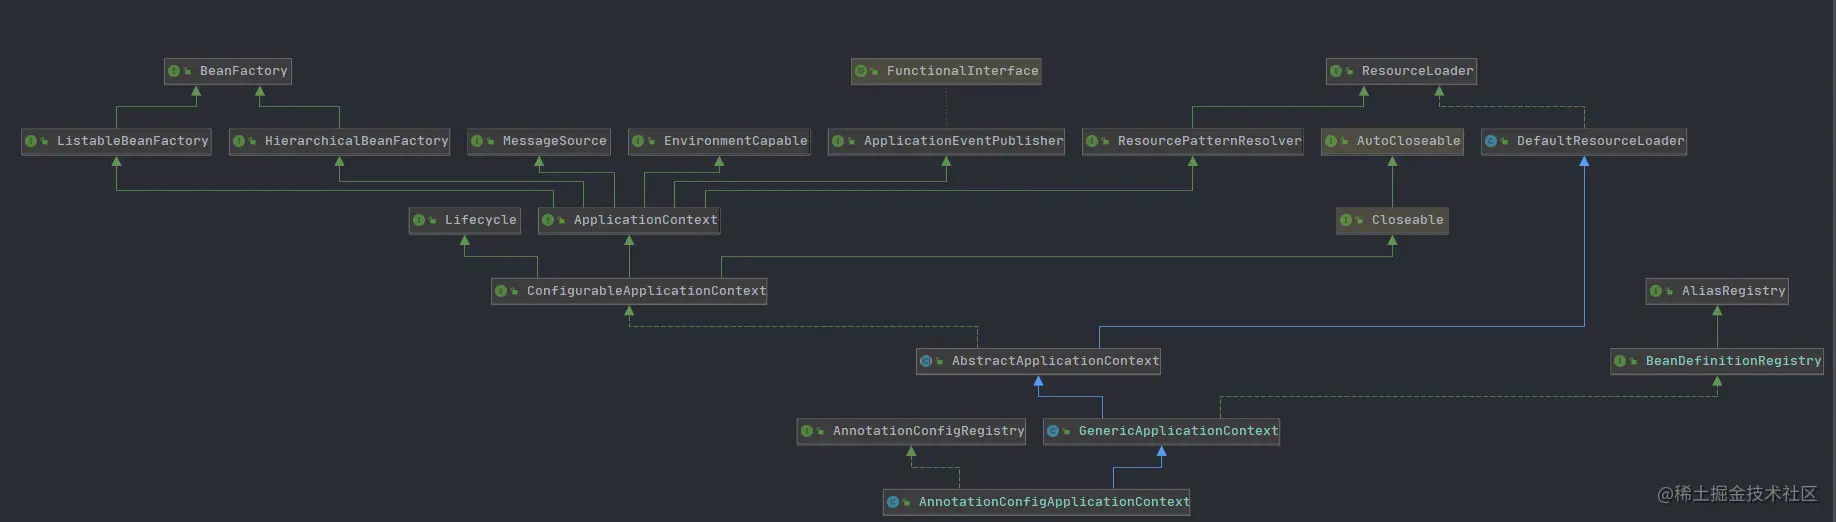The width and height of the screenshot is (1836, 522).
Task: Select the Closeable node
Action: click(1392, 220)
